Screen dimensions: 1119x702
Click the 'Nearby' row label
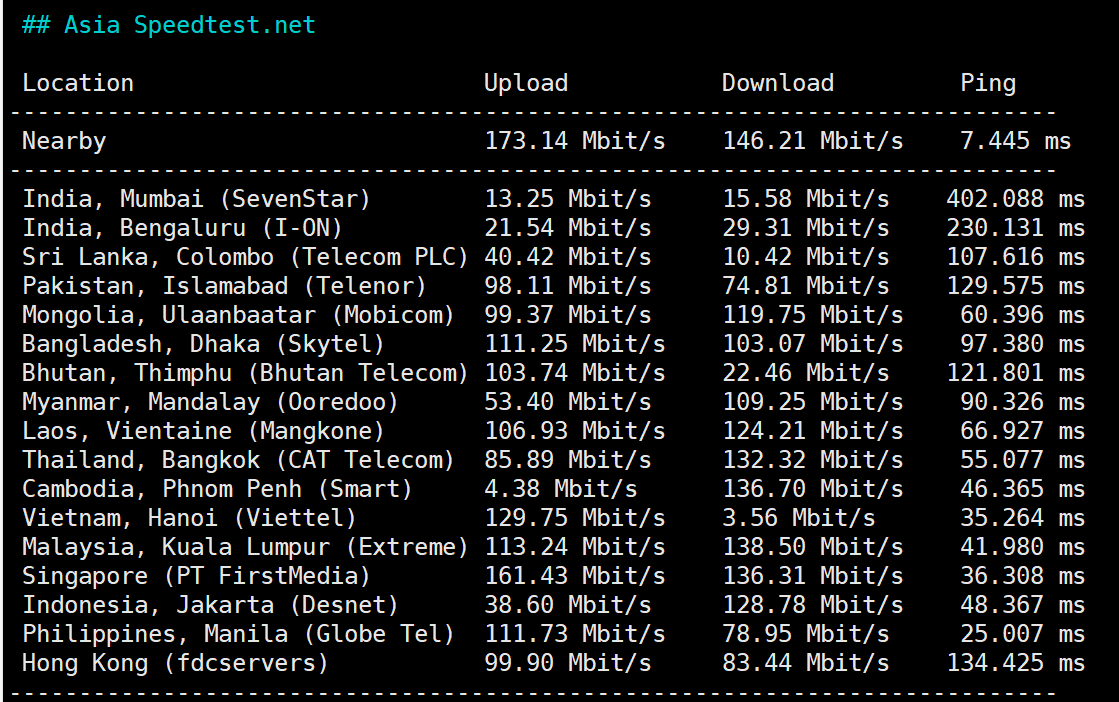tap(64, 141)
